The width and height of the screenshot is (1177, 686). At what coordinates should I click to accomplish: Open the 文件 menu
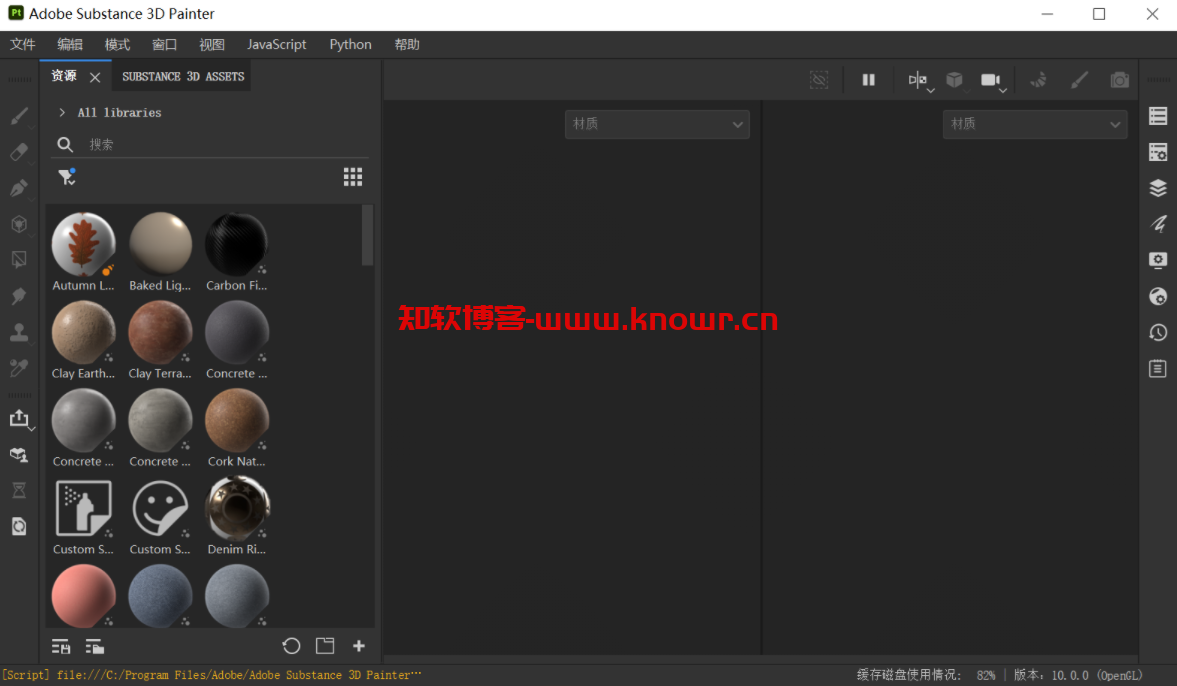point(23,44)
